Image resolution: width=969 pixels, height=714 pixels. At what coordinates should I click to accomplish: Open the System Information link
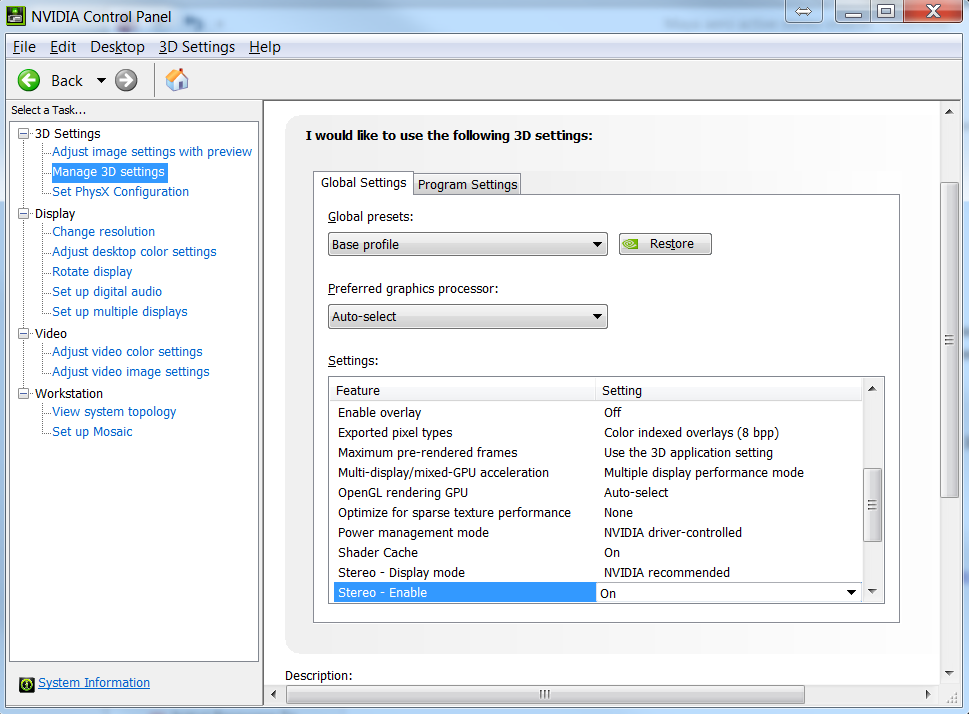94,682
